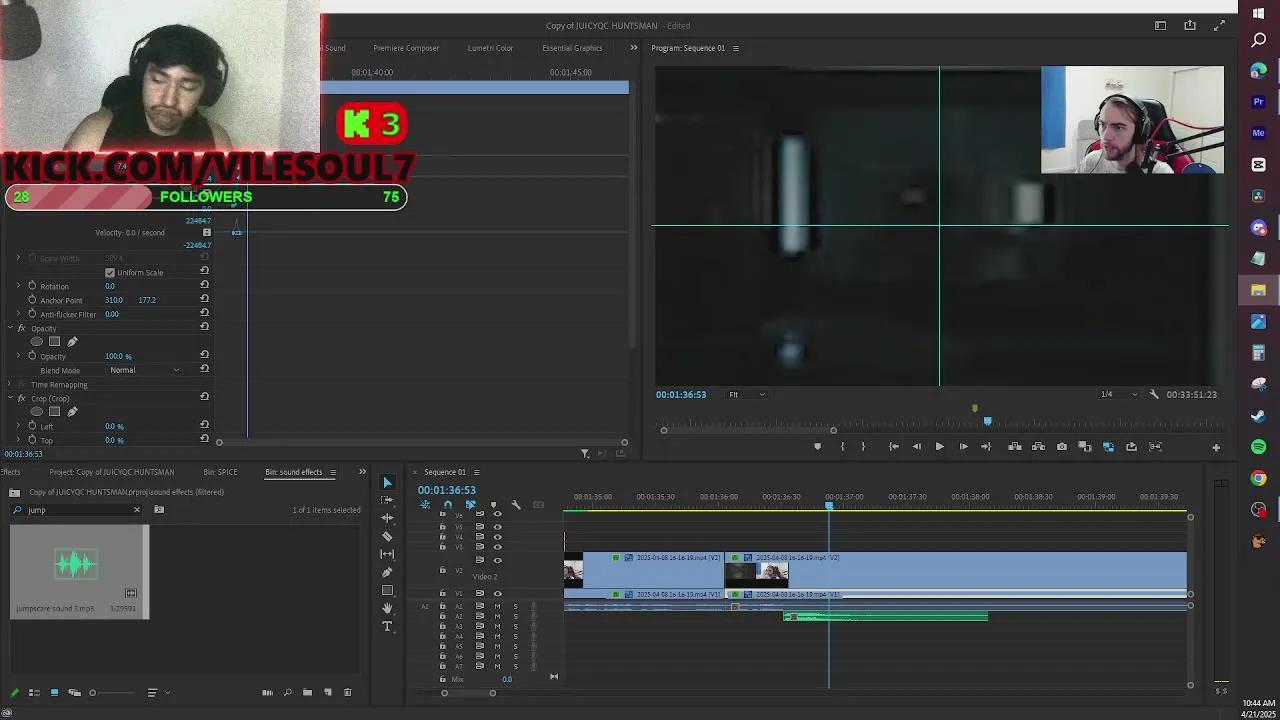Click the New Bin folder icon in Project panel

pyautogui.click(x=307, y=692)
